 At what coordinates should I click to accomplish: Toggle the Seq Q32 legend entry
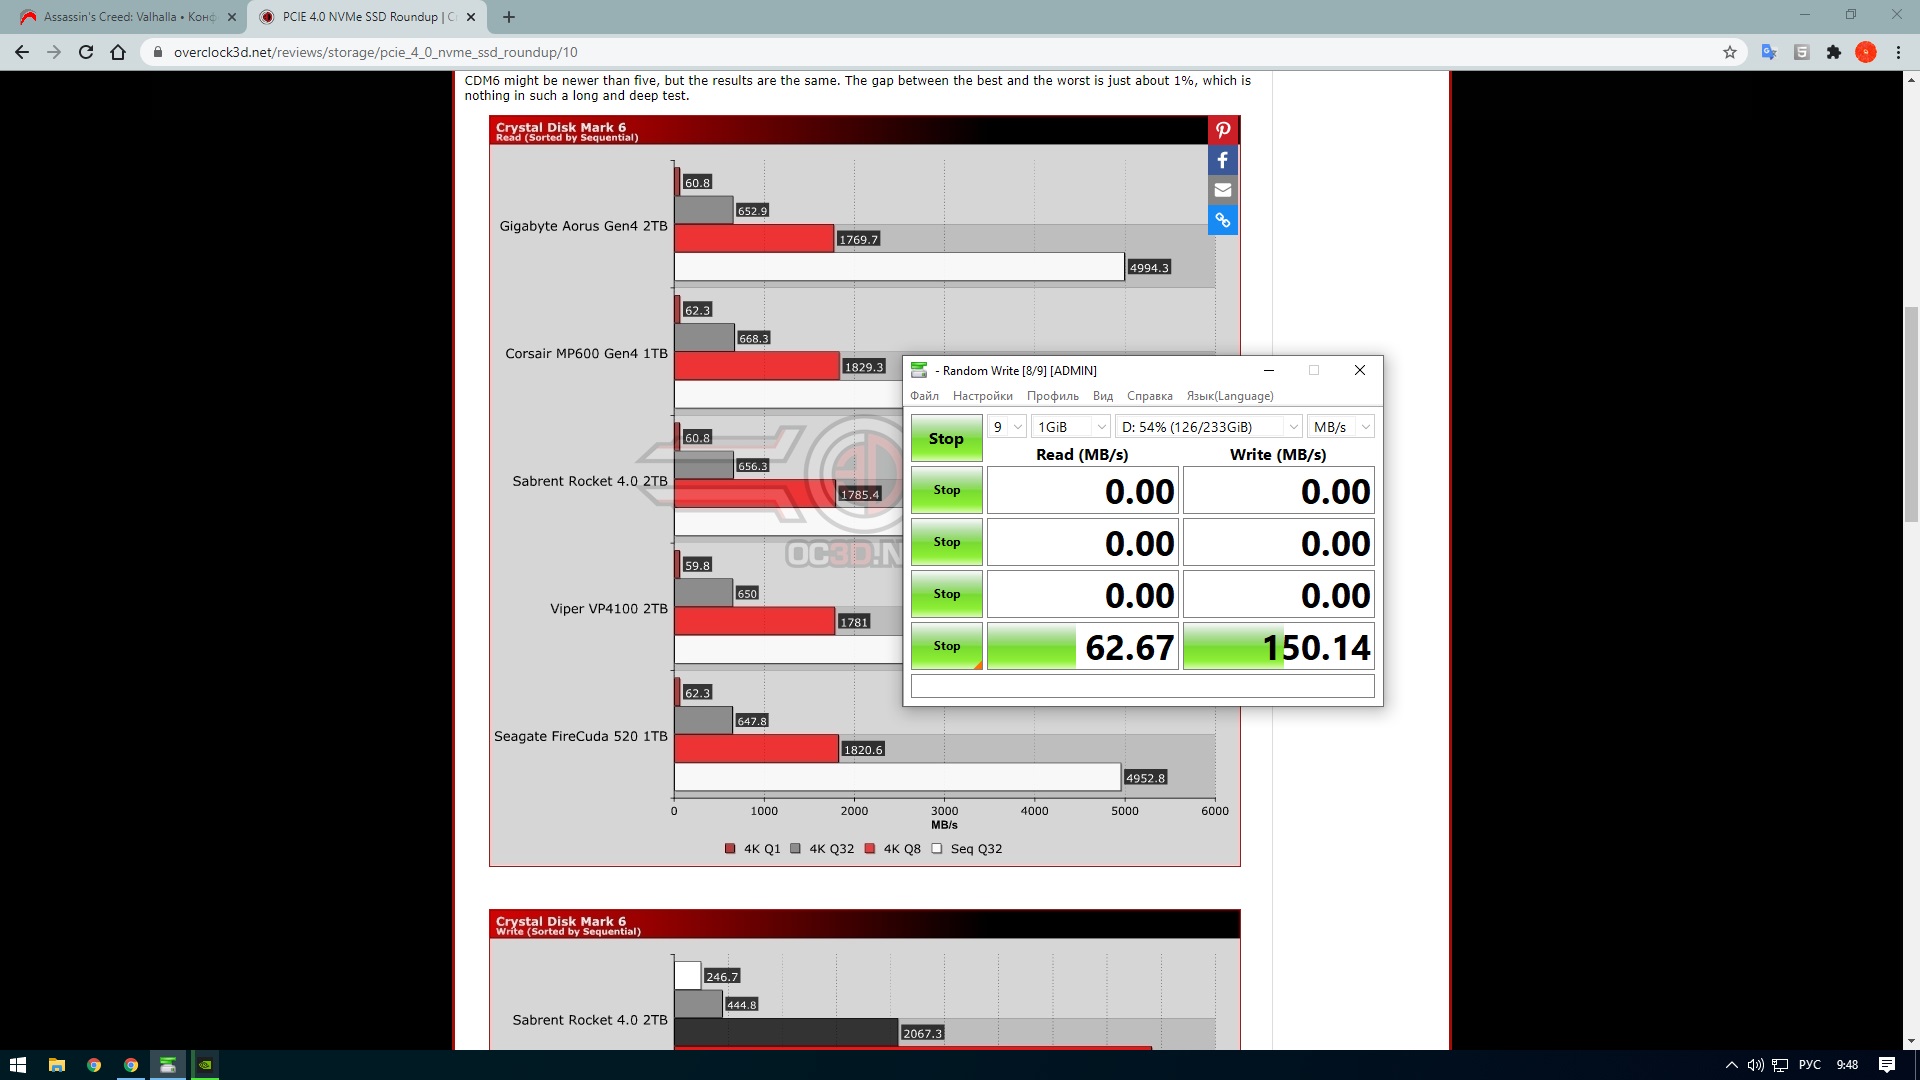pyautogui.click(x=966, y=849)
